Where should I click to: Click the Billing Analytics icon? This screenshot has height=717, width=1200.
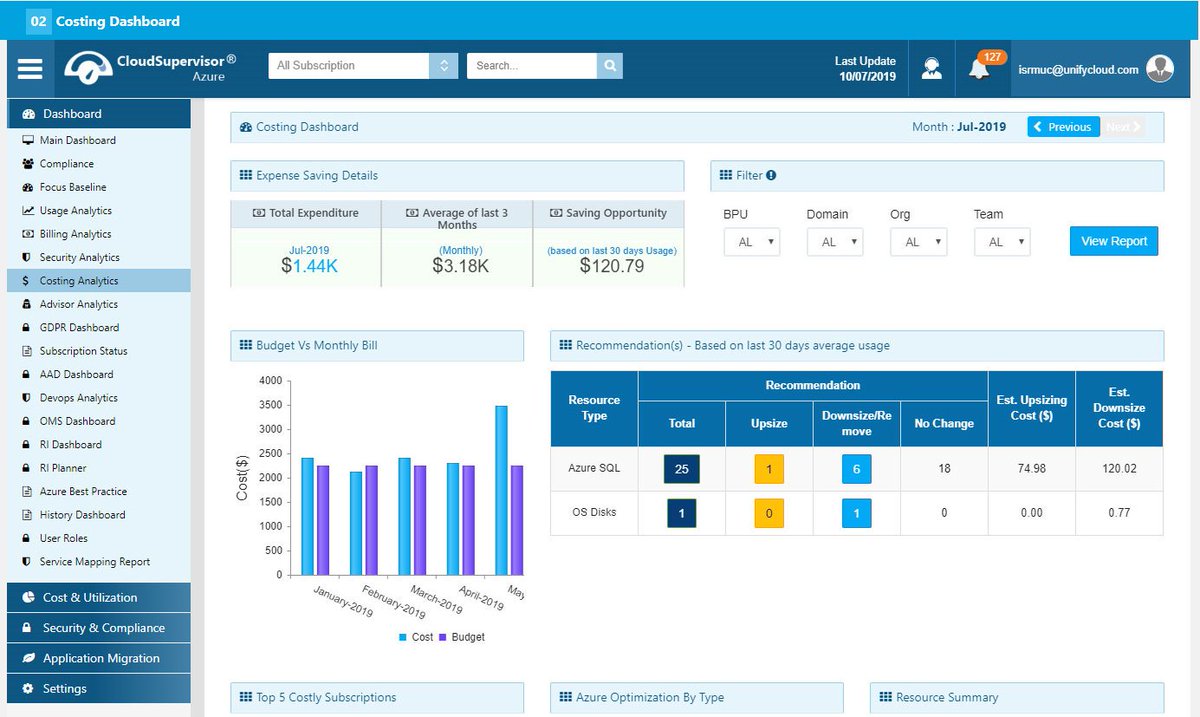click(x=29, y=234)
